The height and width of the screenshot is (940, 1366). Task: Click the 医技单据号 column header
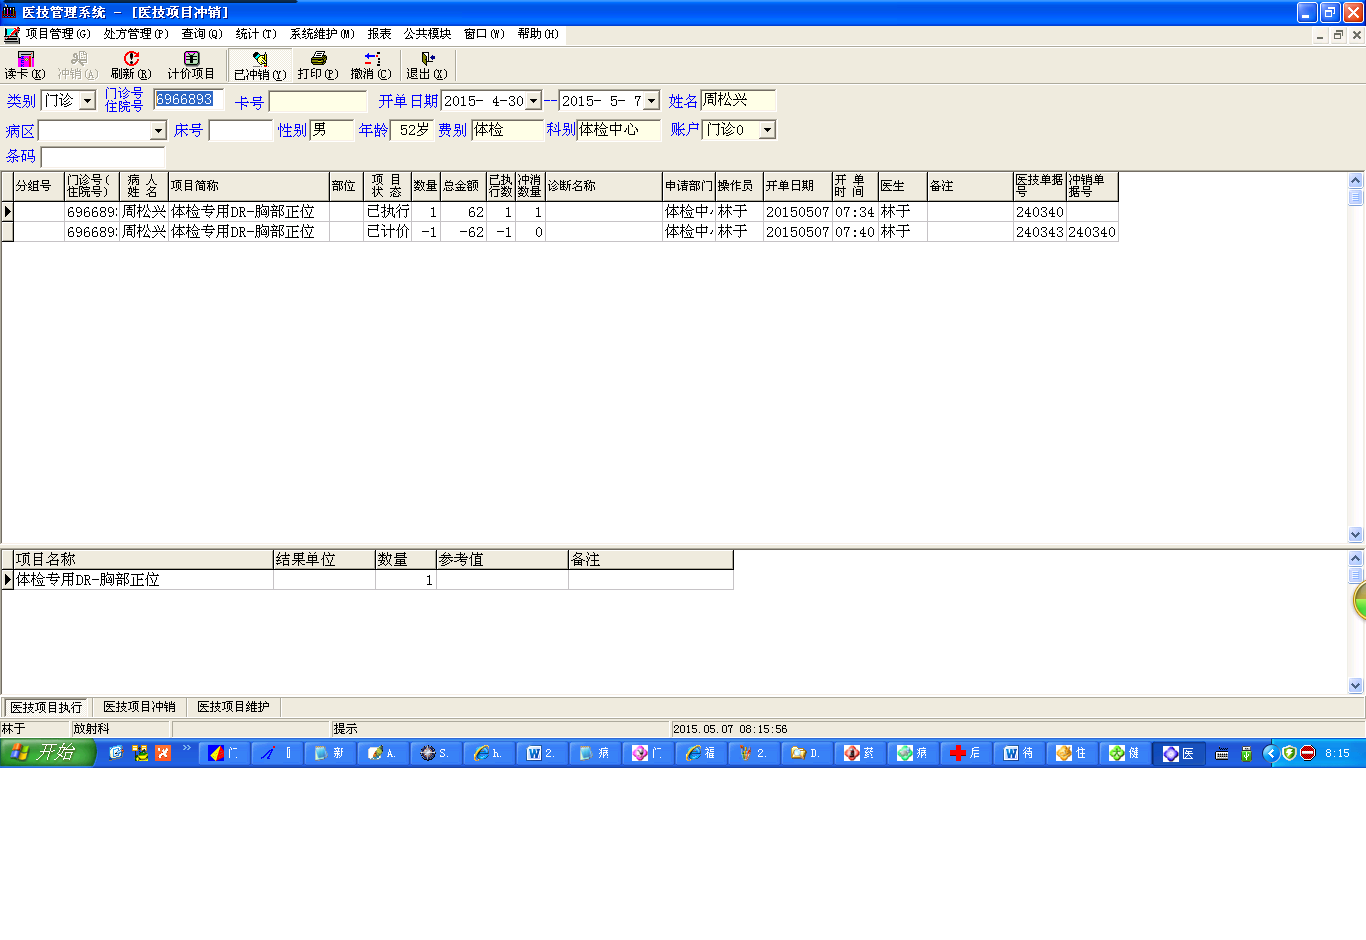(1040, 186)
